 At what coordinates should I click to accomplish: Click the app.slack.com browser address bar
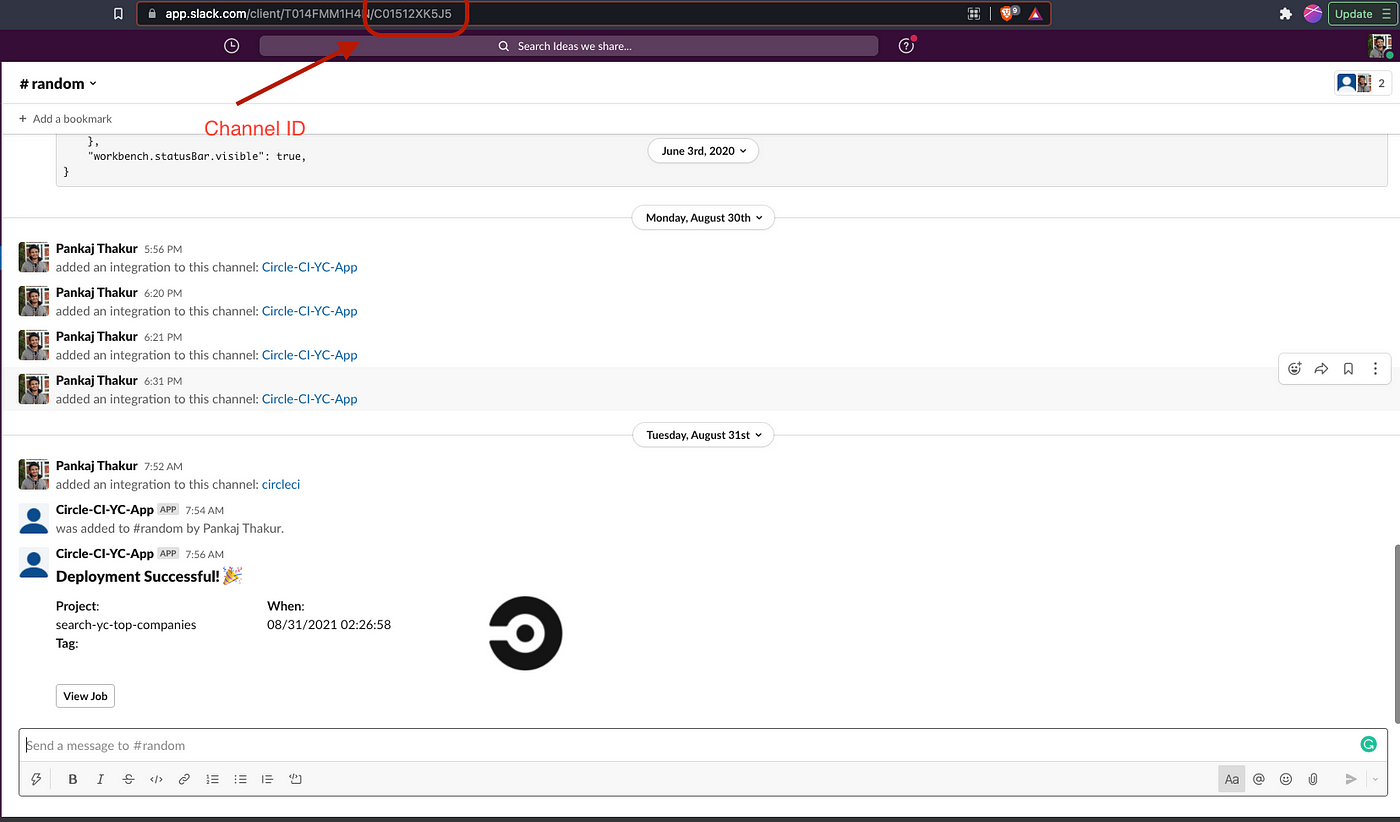click(x=594, y=14)
